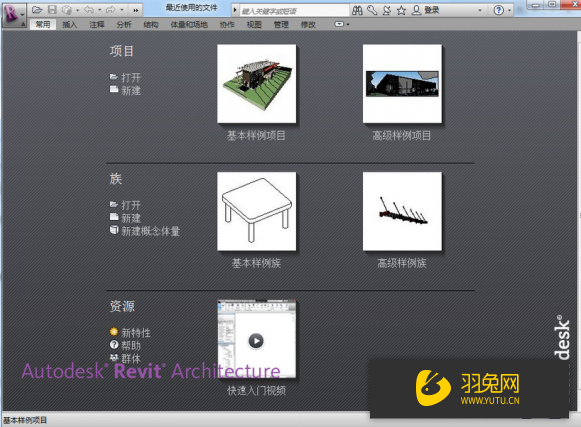Click the folder icon beside 项目 打开
581x427 pixels.
114,77
